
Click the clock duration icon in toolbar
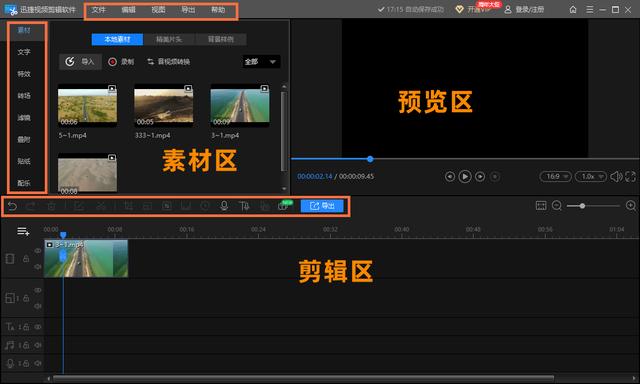pyautogui.click(x=205, y=206)
